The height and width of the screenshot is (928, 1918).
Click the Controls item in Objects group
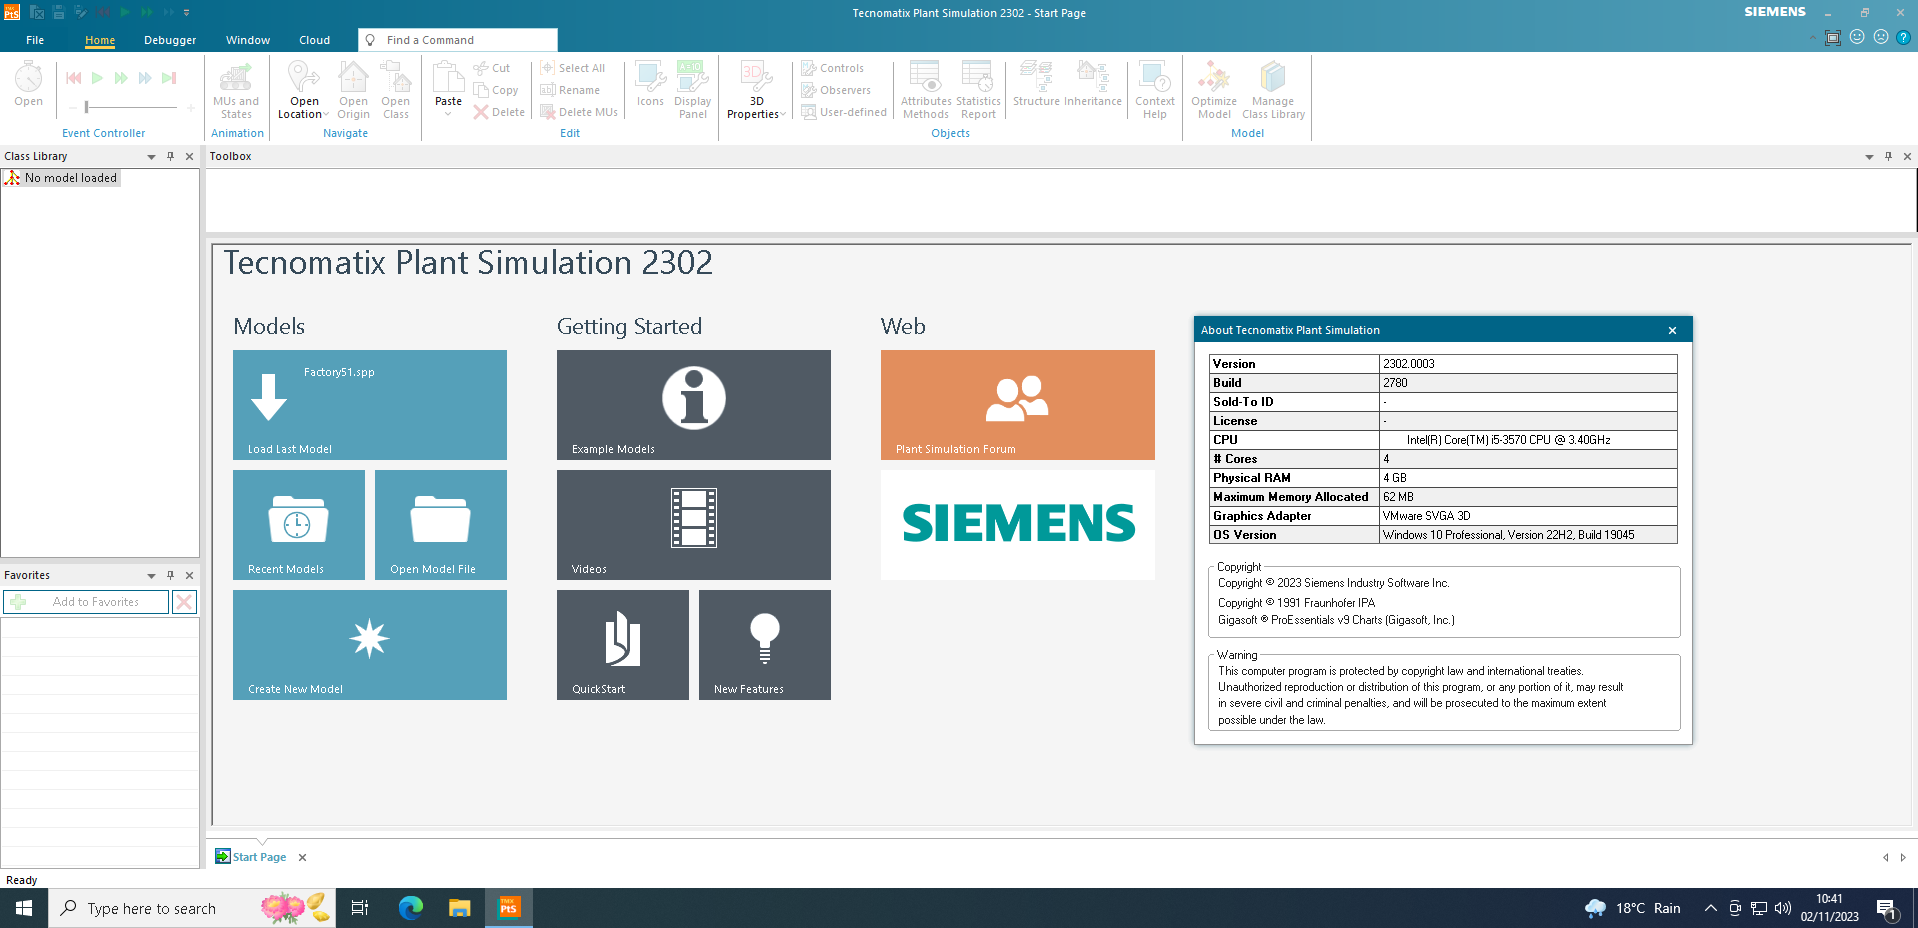(832, 68)
